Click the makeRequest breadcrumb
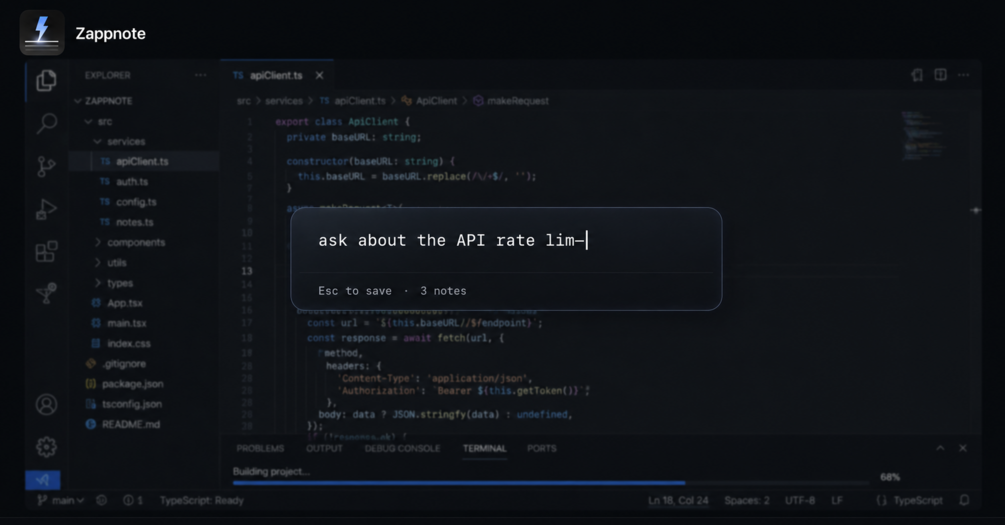This screenshot has width=1005, height=525. [x=511, y=101]
